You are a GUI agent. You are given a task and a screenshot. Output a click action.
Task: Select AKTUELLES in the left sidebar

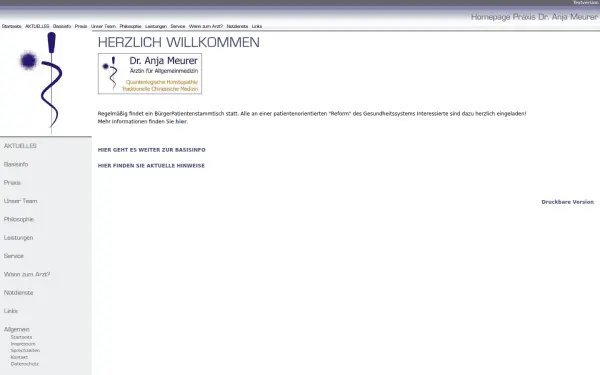20,146
